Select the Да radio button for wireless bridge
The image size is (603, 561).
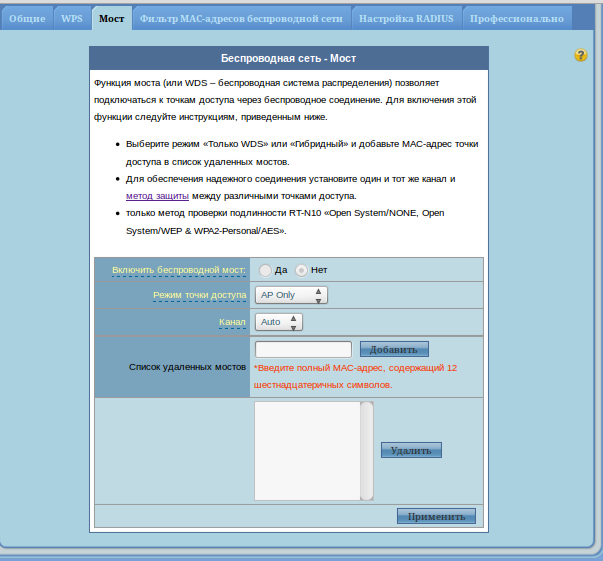coord(265,270)
